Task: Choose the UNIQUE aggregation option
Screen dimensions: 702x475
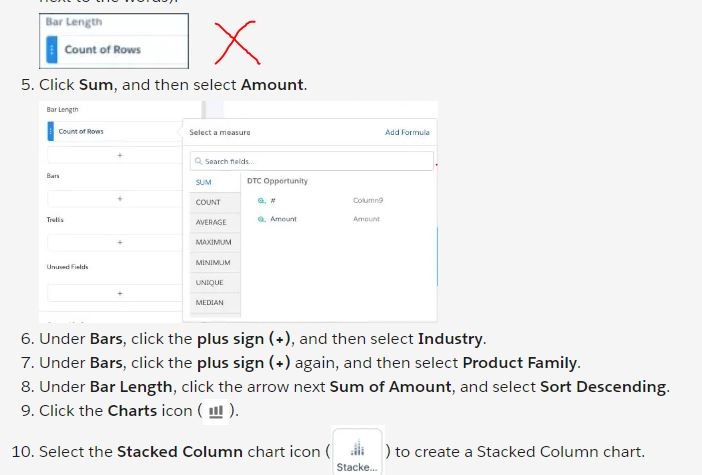Action: (x=209, y=282)
